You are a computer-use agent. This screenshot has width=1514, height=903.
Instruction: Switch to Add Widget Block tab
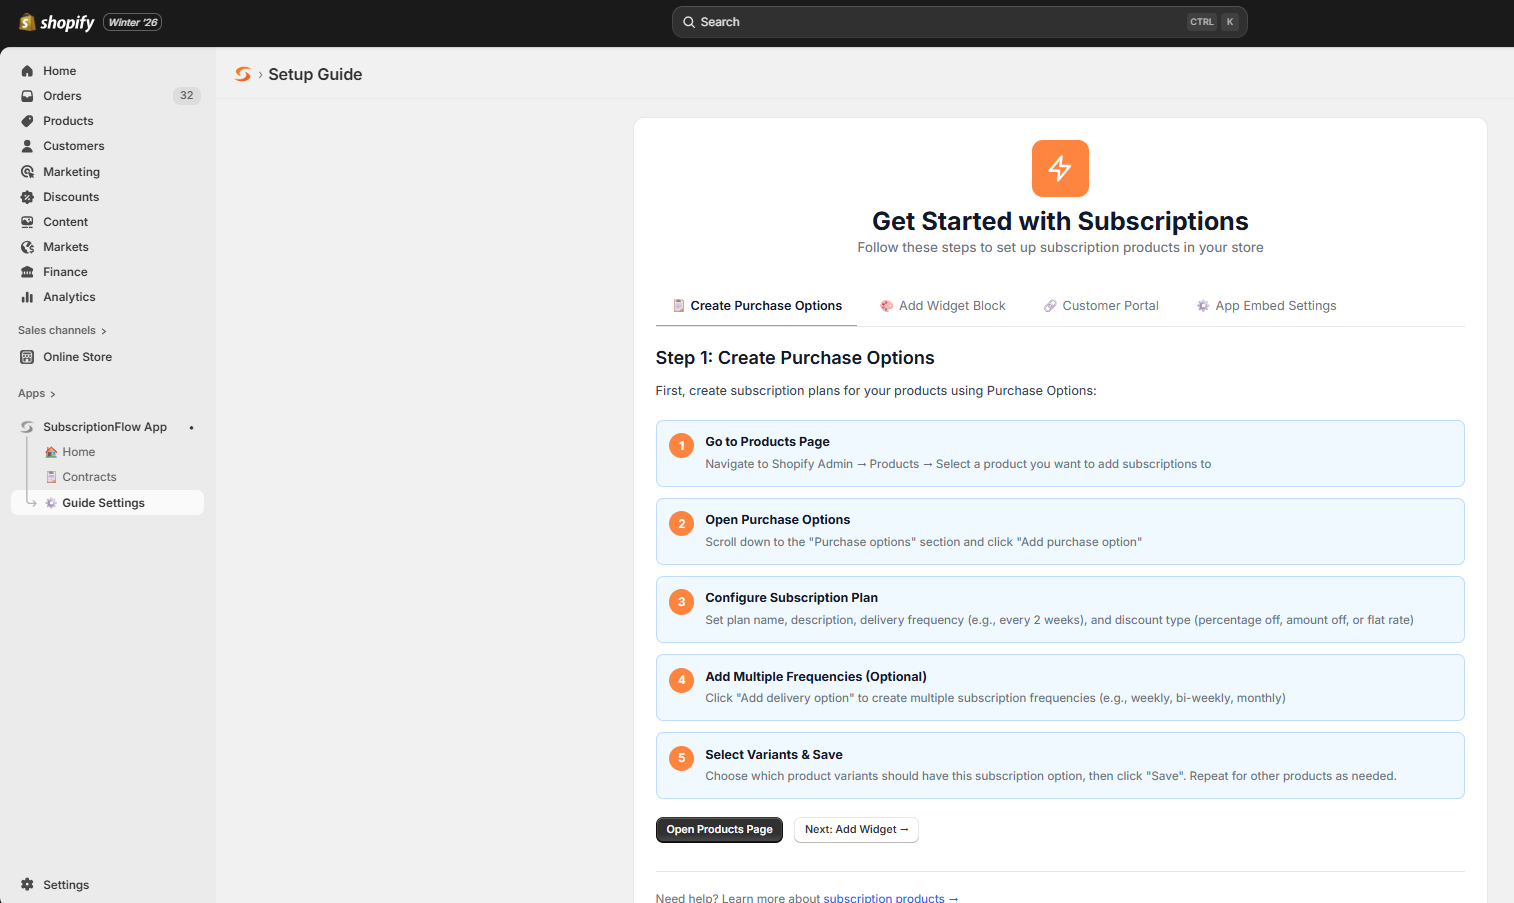(943, 306)
